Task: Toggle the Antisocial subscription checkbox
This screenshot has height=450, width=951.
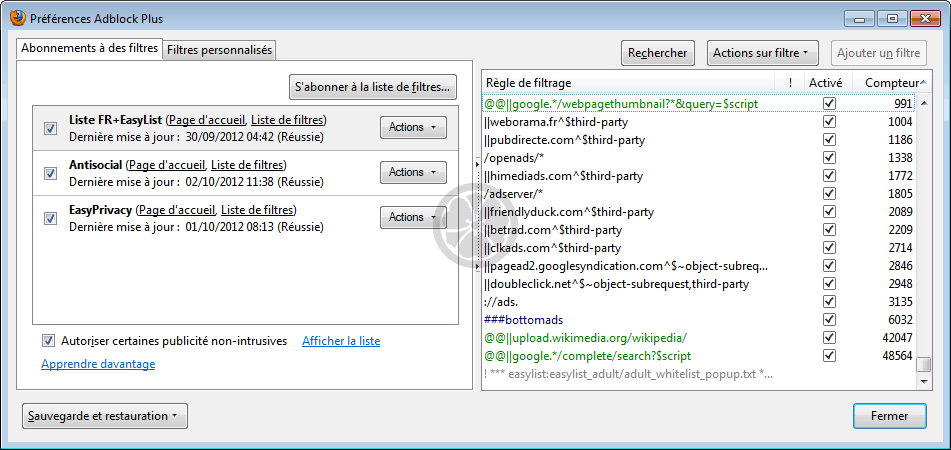Action: (x=51, y=173)
